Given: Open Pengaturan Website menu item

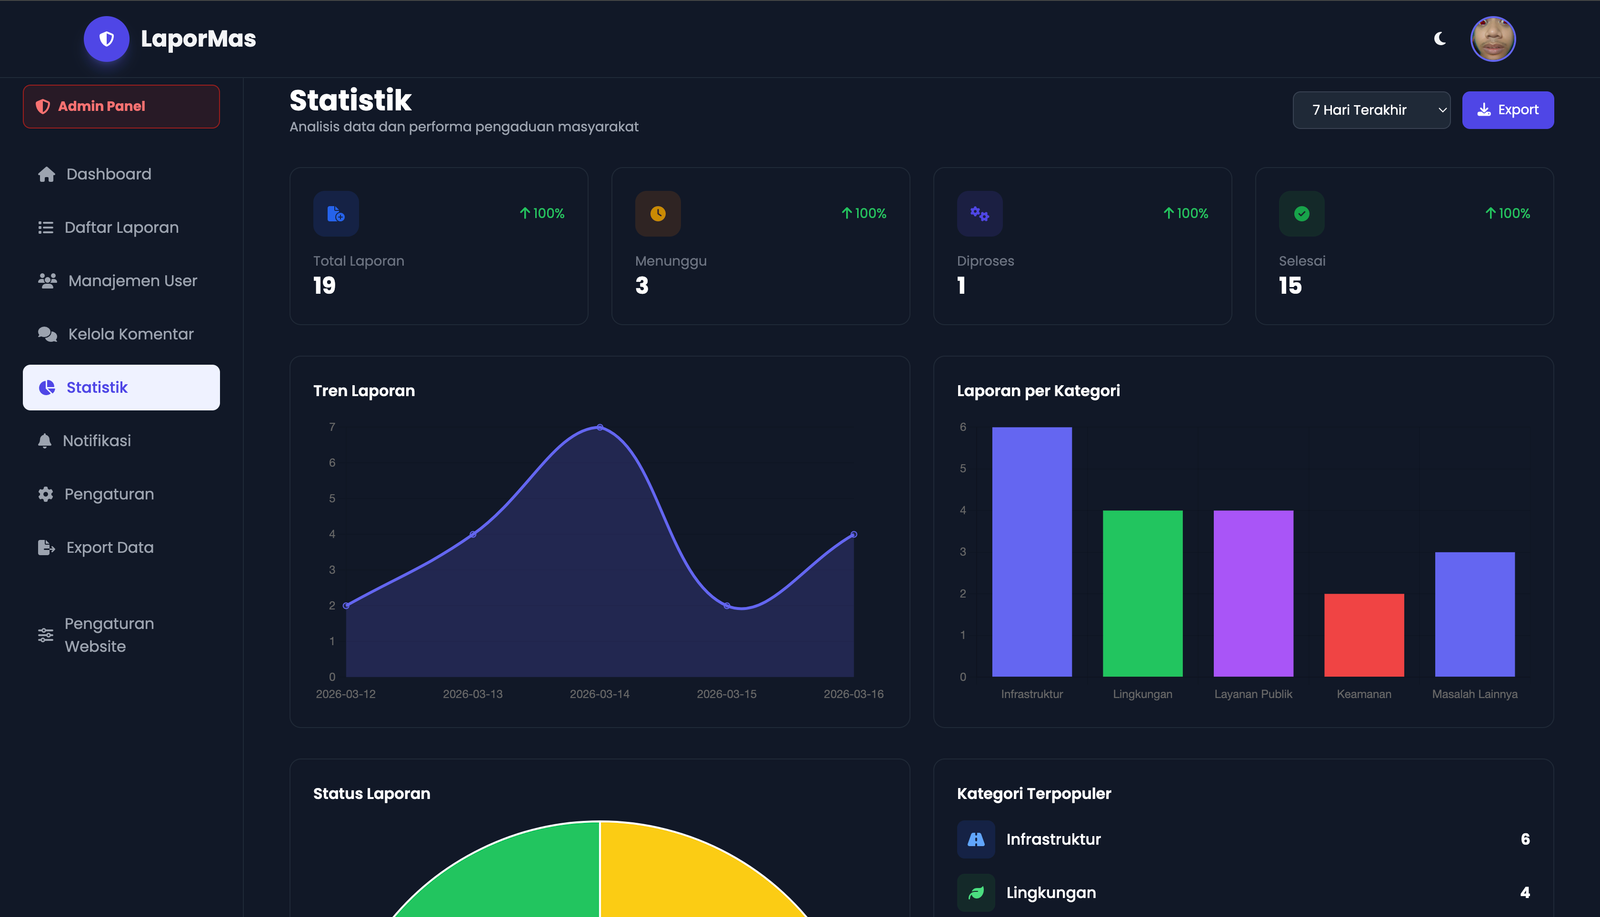Looking at the screenshot, I should pos(121,635).
